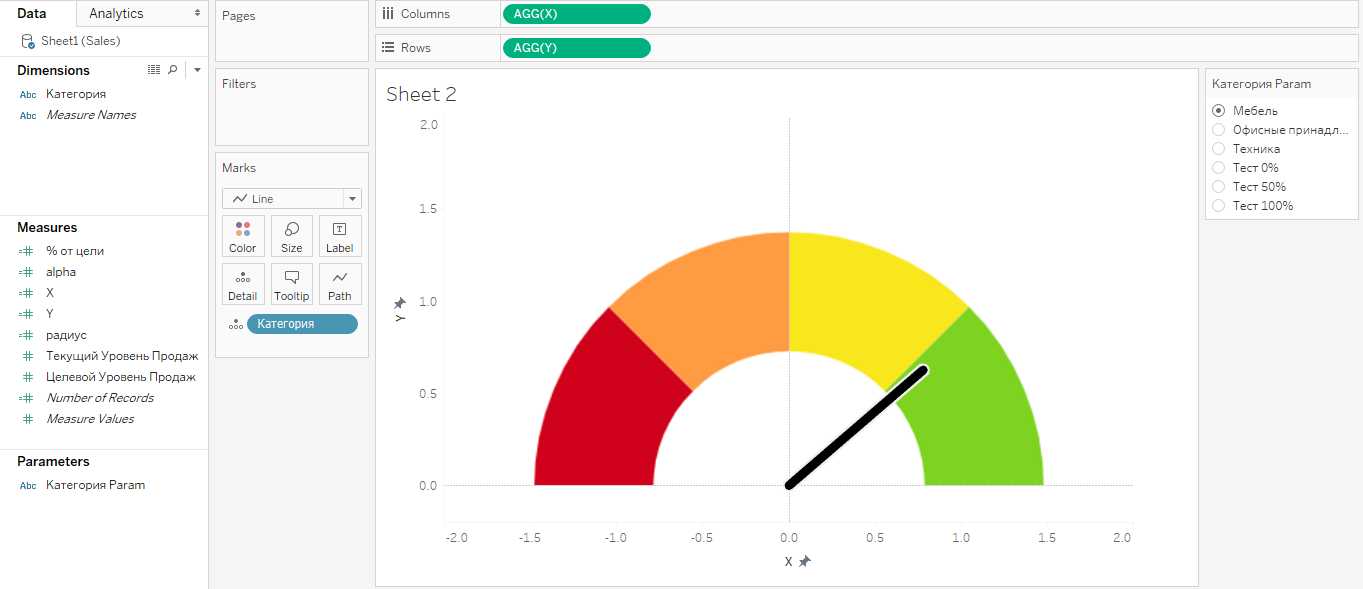Click the view-as-list icon in Dimensions header
This screenshot has height=589, width=1363.
(154, 70)
